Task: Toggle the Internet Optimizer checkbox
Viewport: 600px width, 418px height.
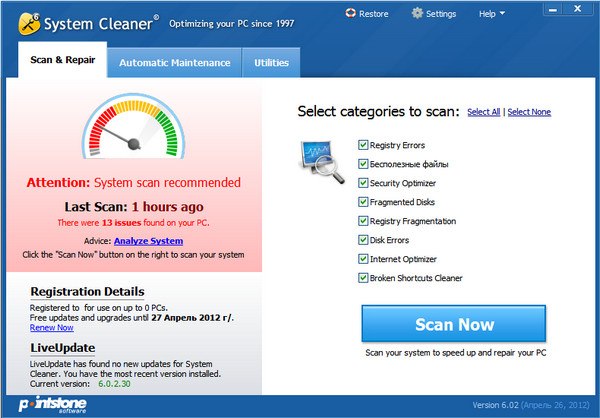Action: coord(363,259)
